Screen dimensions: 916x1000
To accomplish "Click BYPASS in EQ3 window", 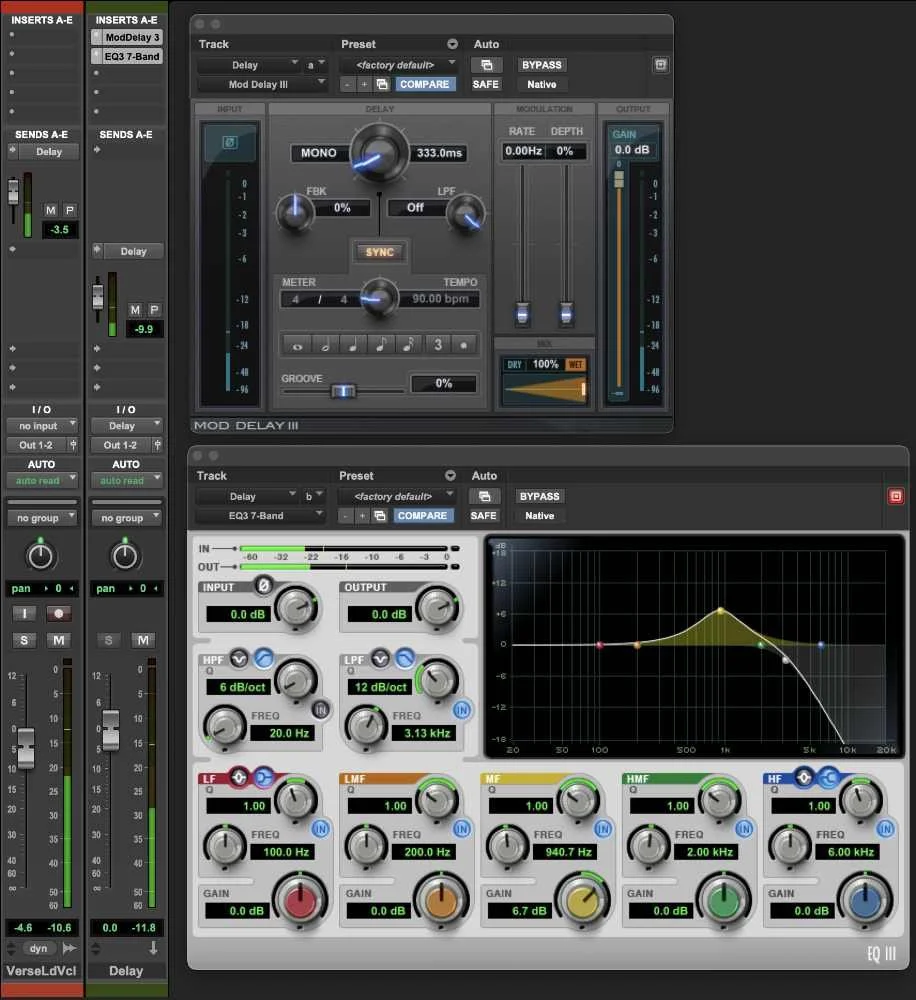I will tap(540, 496).
